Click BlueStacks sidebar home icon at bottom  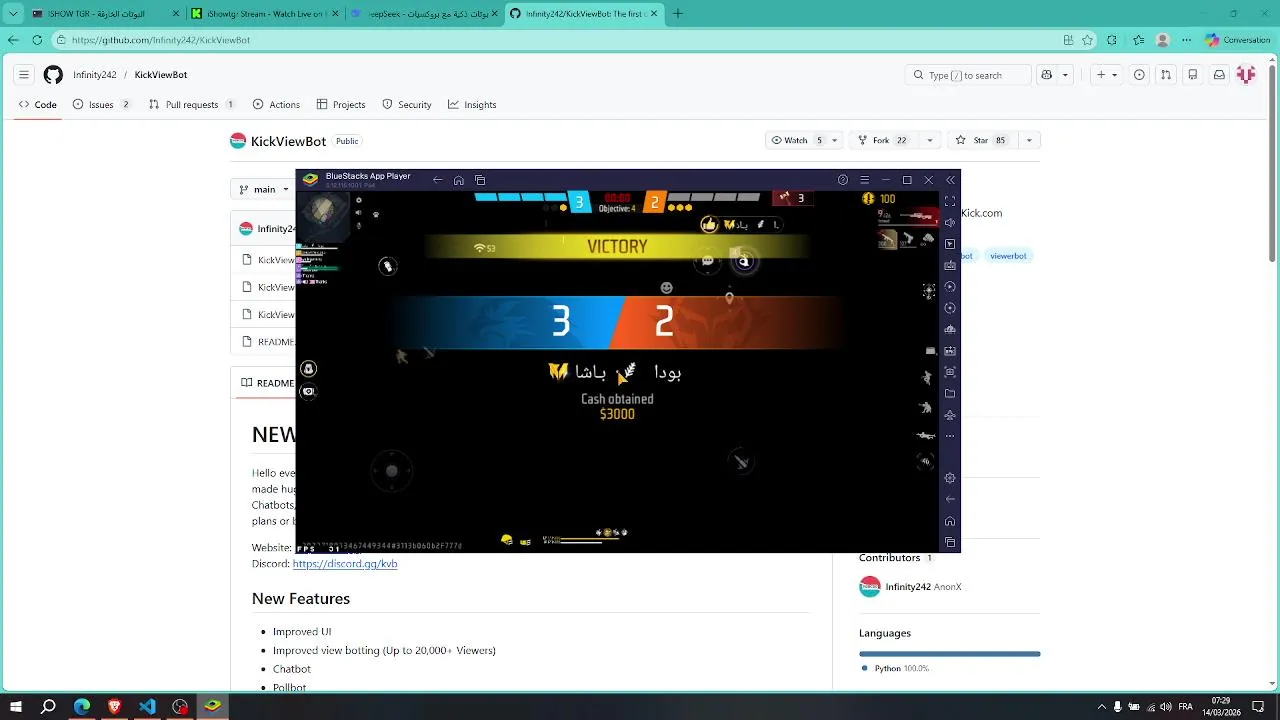click(x=950, y=521)
